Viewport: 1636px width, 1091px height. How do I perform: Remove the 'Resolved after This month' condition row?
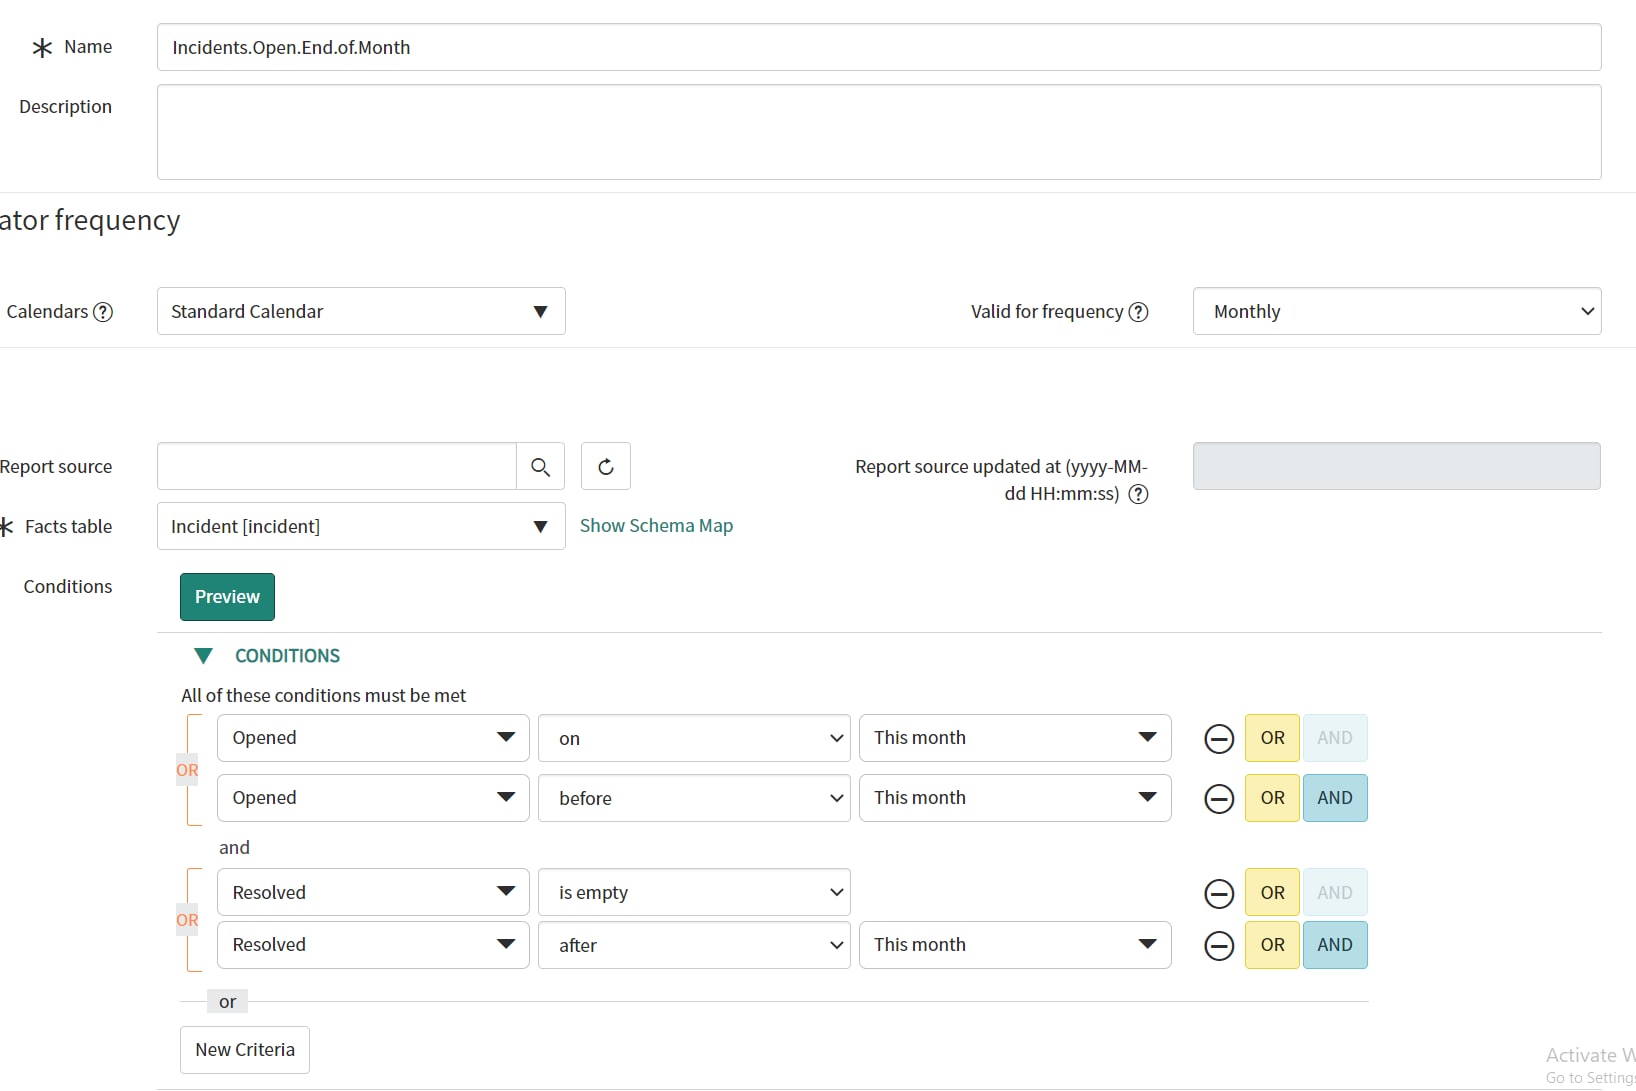(1219, 945)
